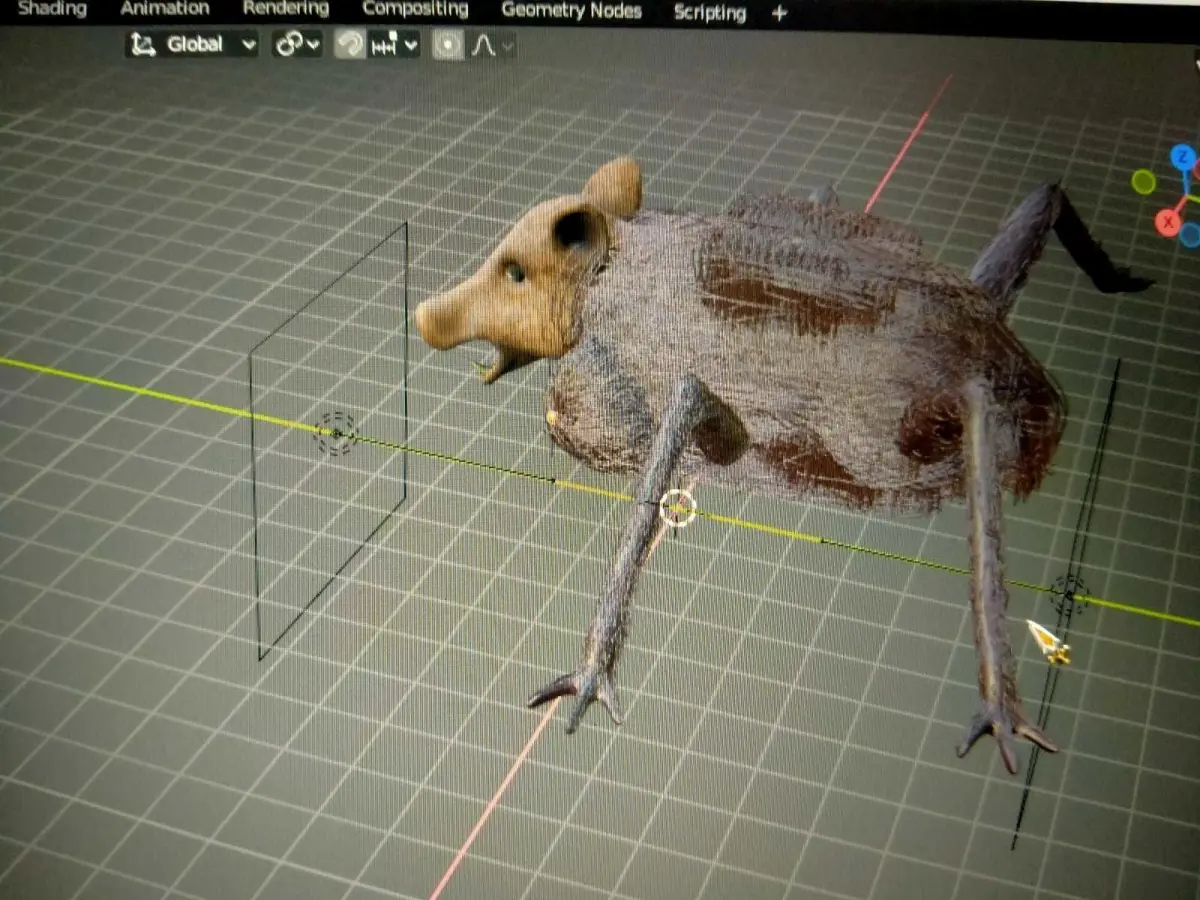This screenshot has height=900, width=1200.
Task: Click the 3D cursor on the axis
Action: [x=677, y=508]
